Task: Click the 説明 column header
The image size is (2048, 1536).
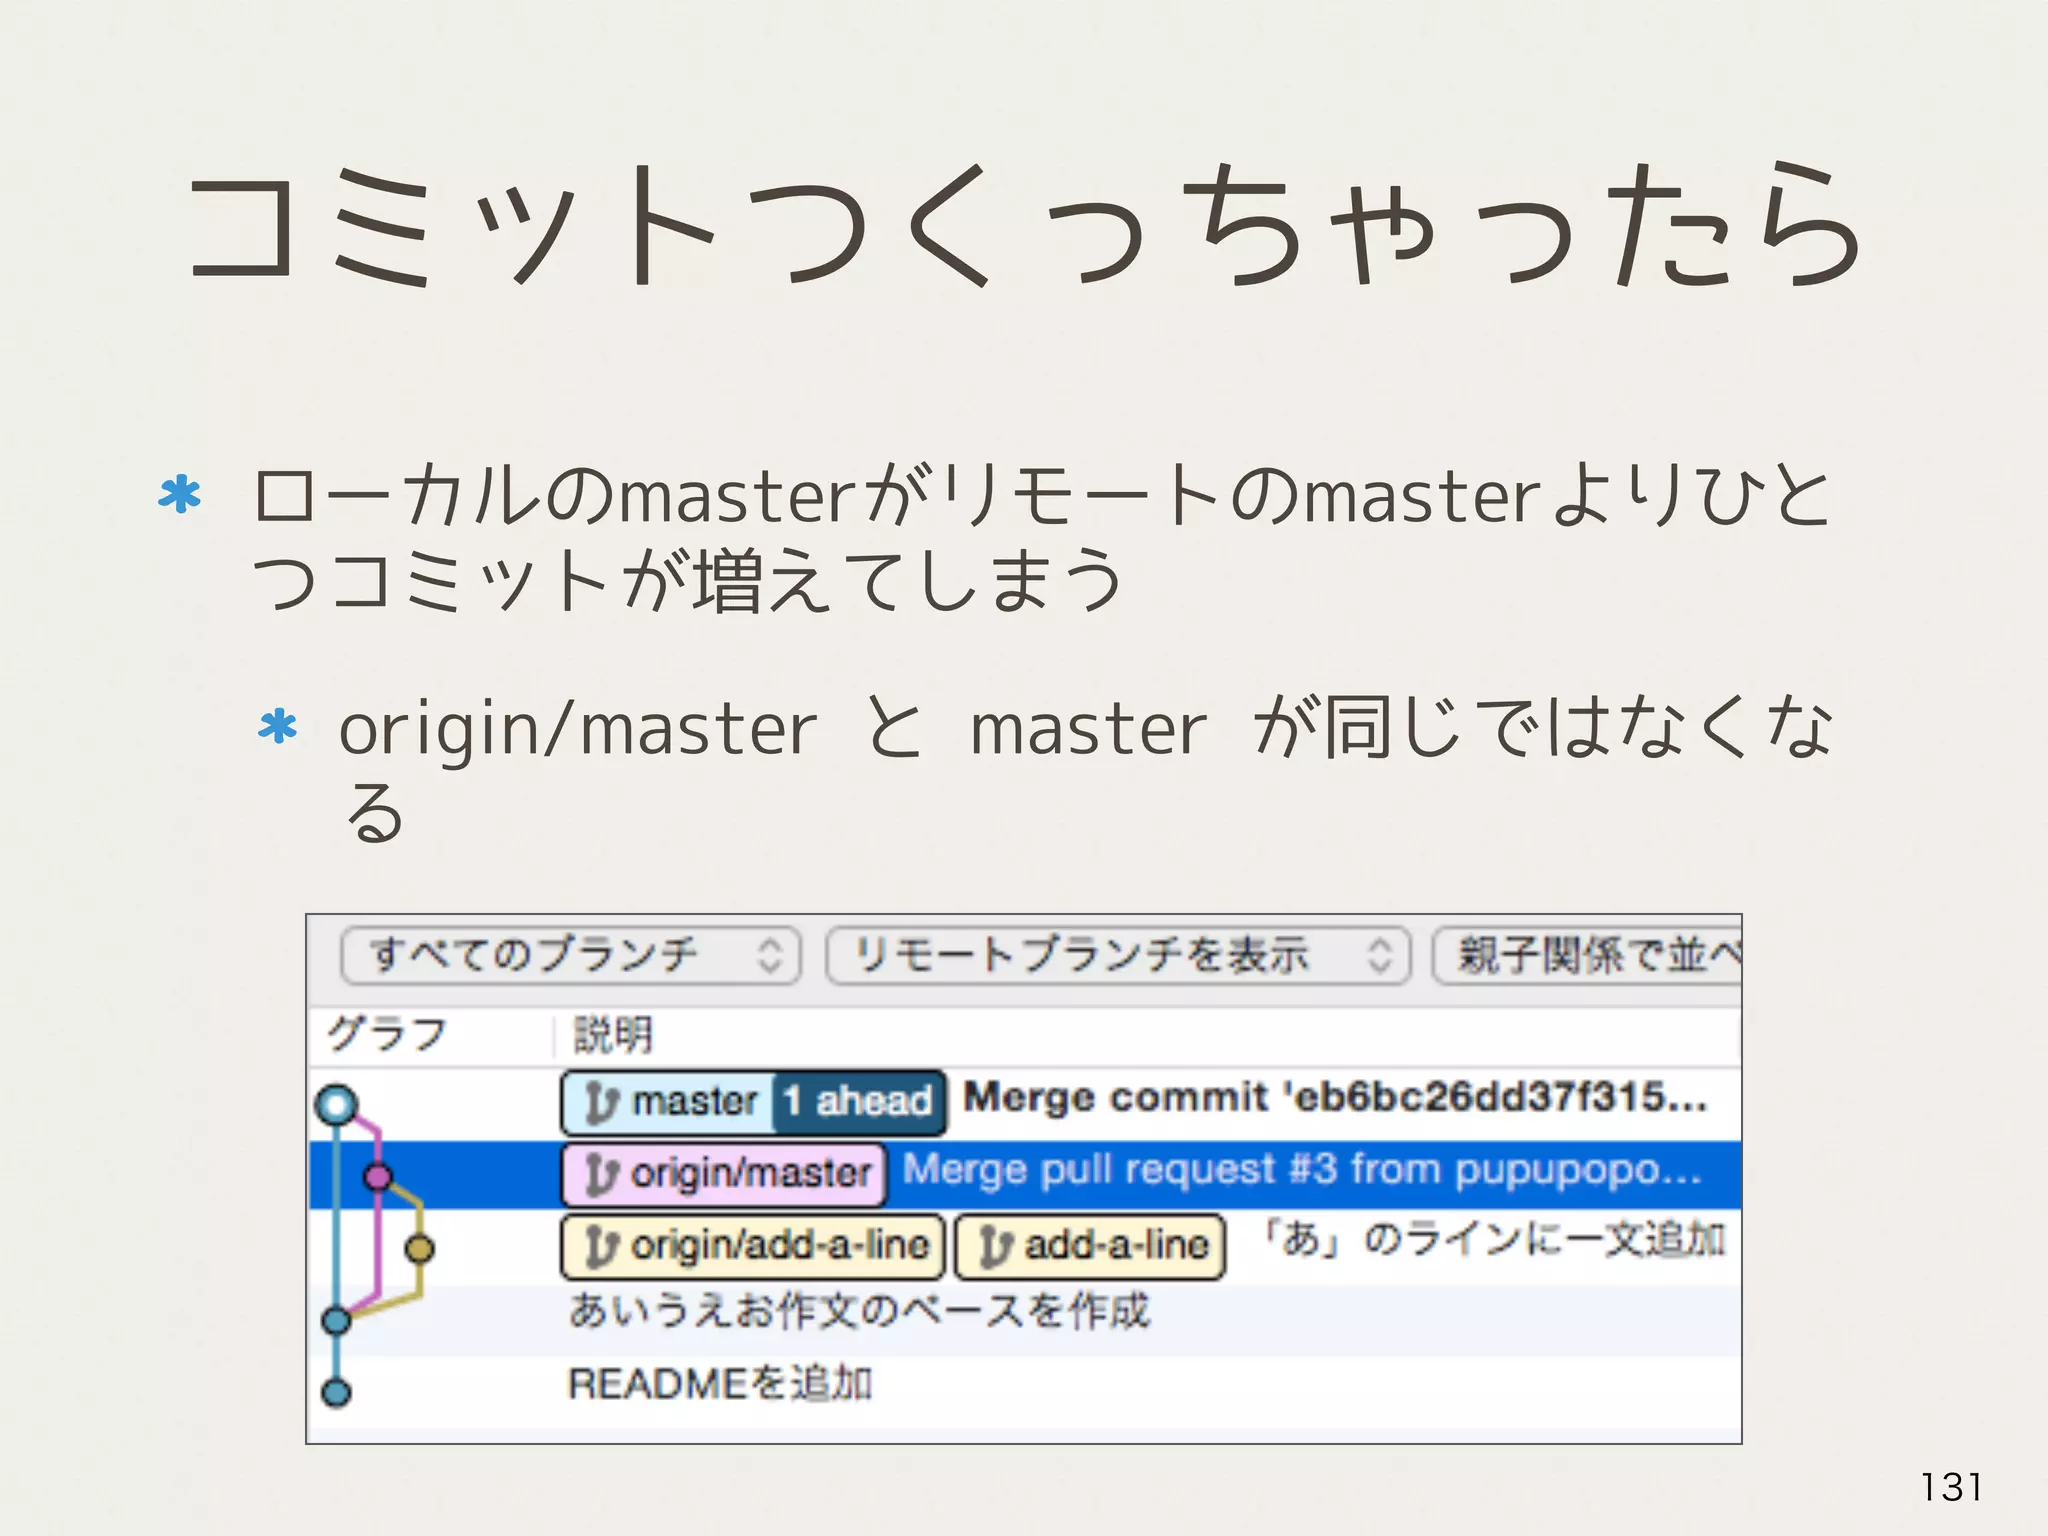Action: click(x=613, y=1034)
